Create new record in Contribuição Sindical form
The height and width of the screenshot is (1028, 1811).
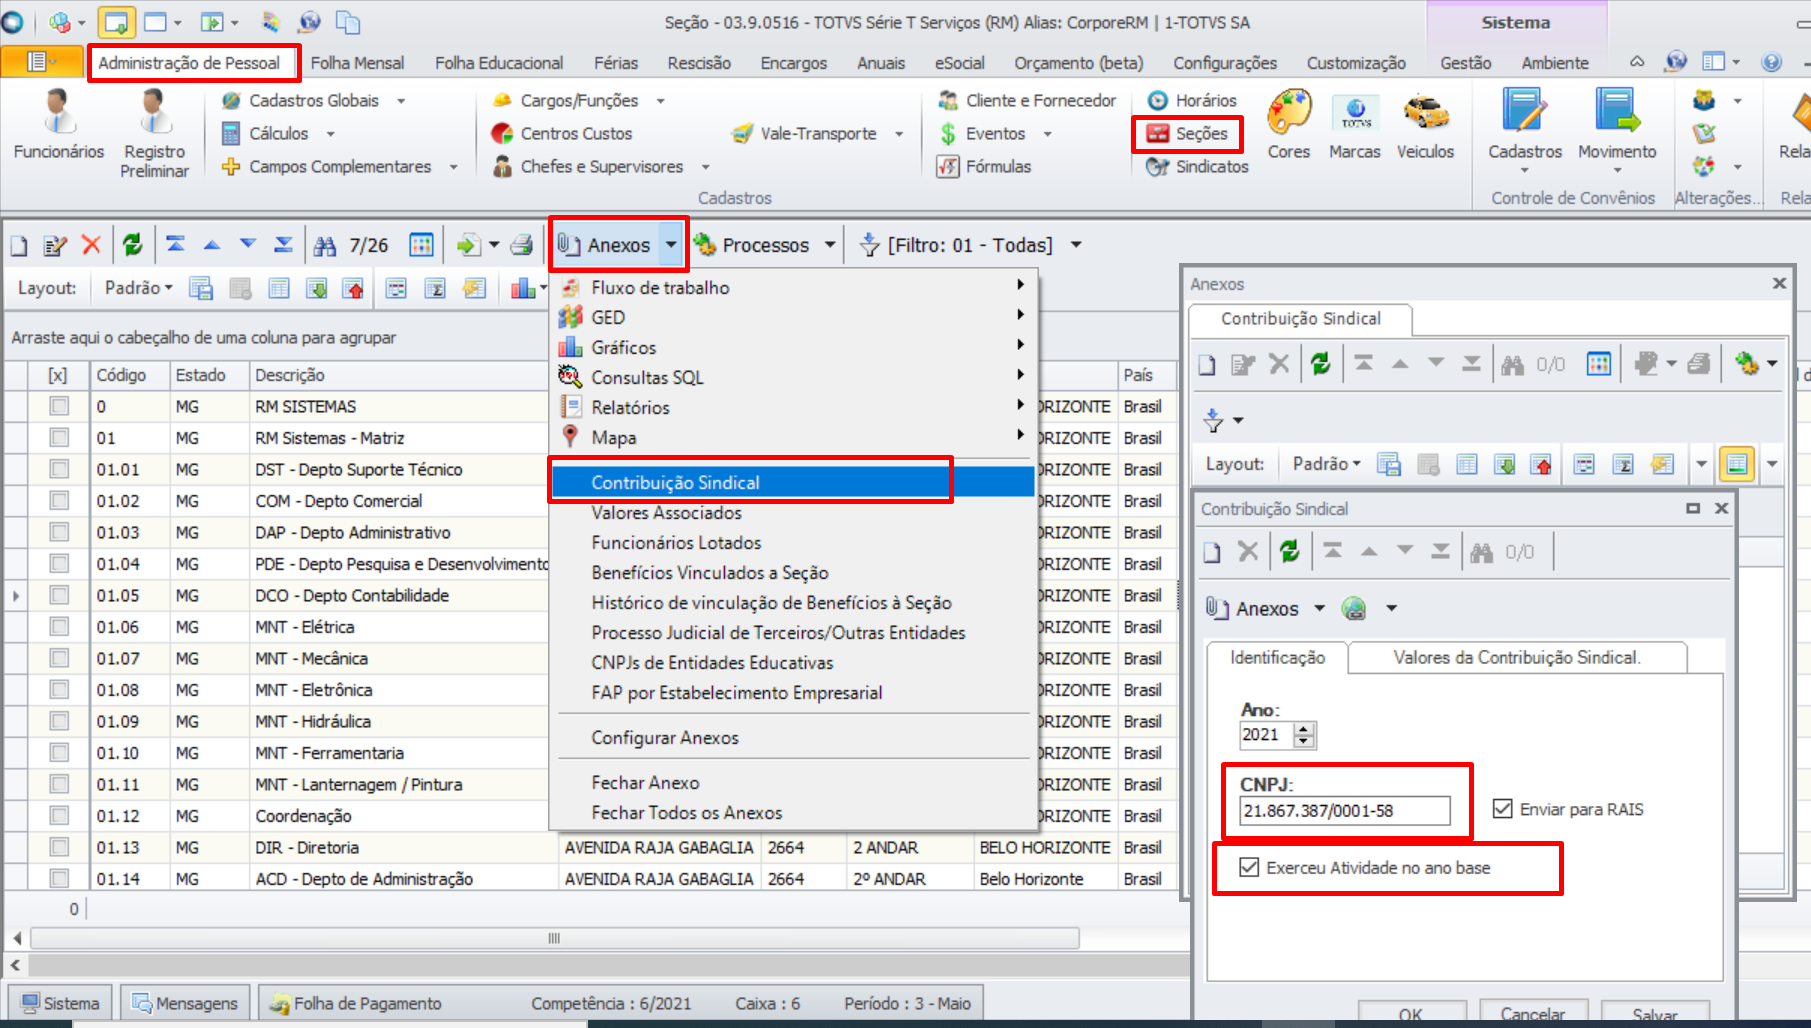point(1212,552)
